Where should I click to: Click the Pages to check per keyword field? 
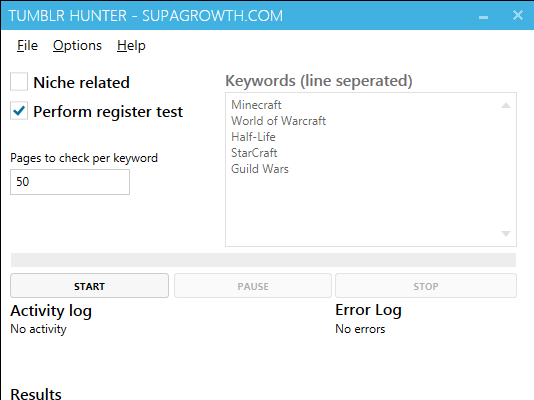click(x=70, y=182)
